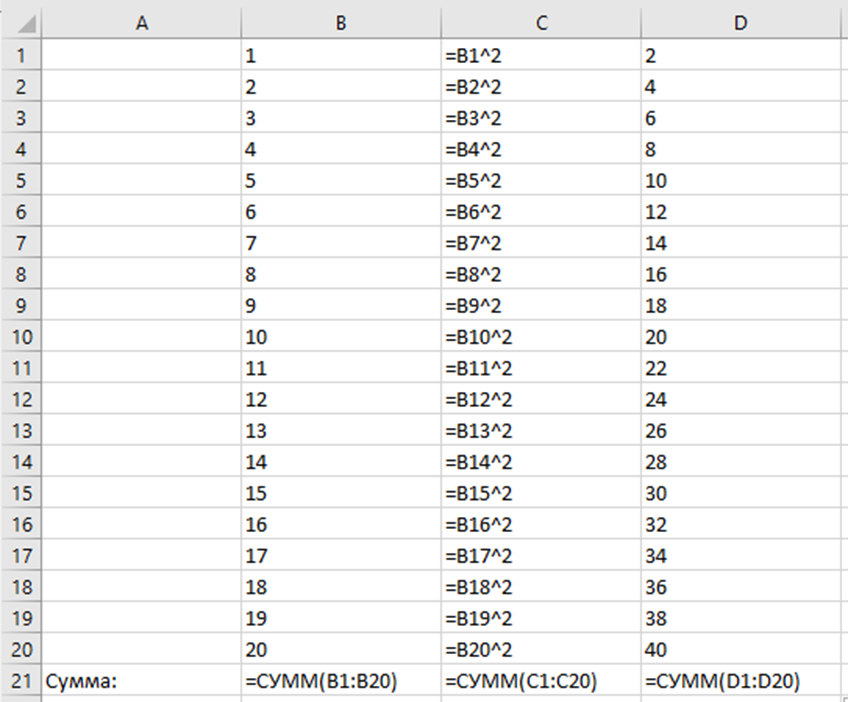The image size is (848, 702).
Task: Click the cell containing =B10^2
Action: [541, 337]
